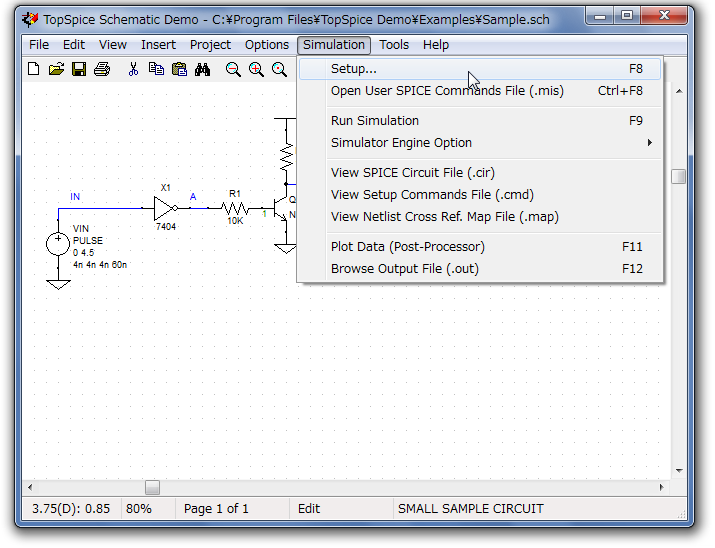
Task: Expand Simulator Engine Option submenu
Action: point(480,143)
